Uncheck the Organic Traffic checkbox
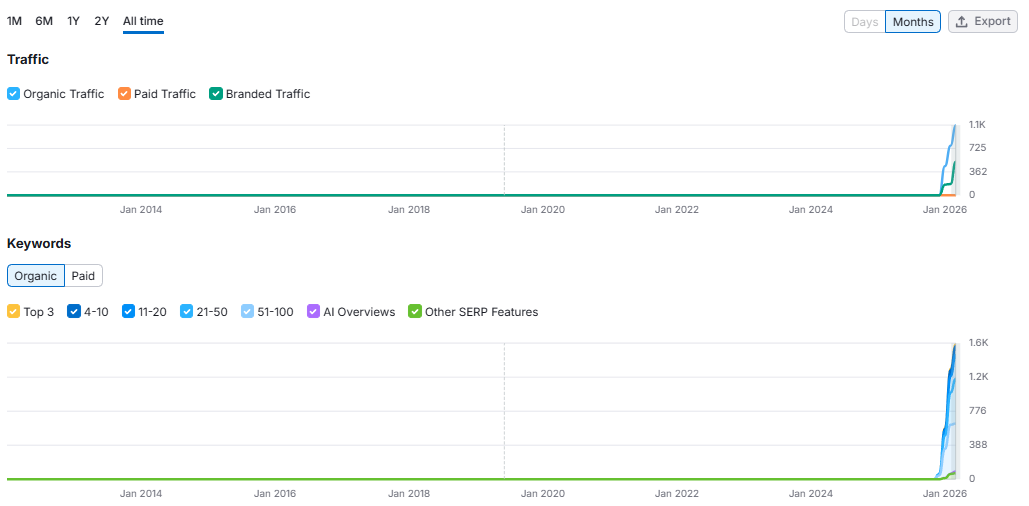This screenshot has width=1029, height=506. tap(14, 94)
